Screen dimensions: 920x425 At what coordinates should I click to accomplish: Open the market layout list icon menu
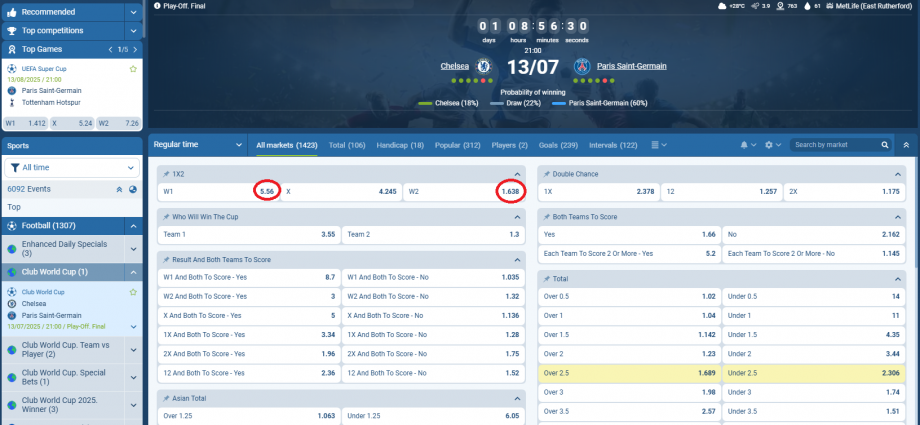coord(659,145)
